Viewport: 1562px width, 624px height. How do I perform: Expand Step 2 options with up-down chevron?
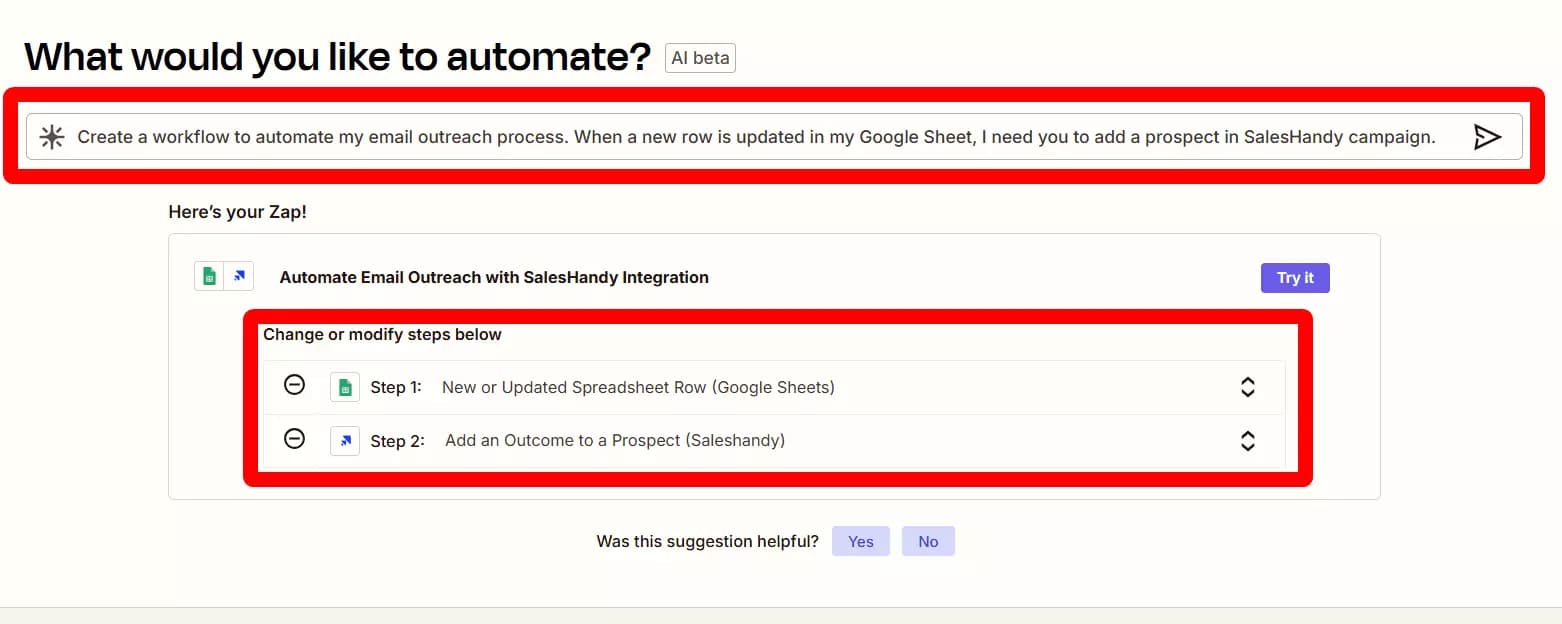tap(1247, 441)
